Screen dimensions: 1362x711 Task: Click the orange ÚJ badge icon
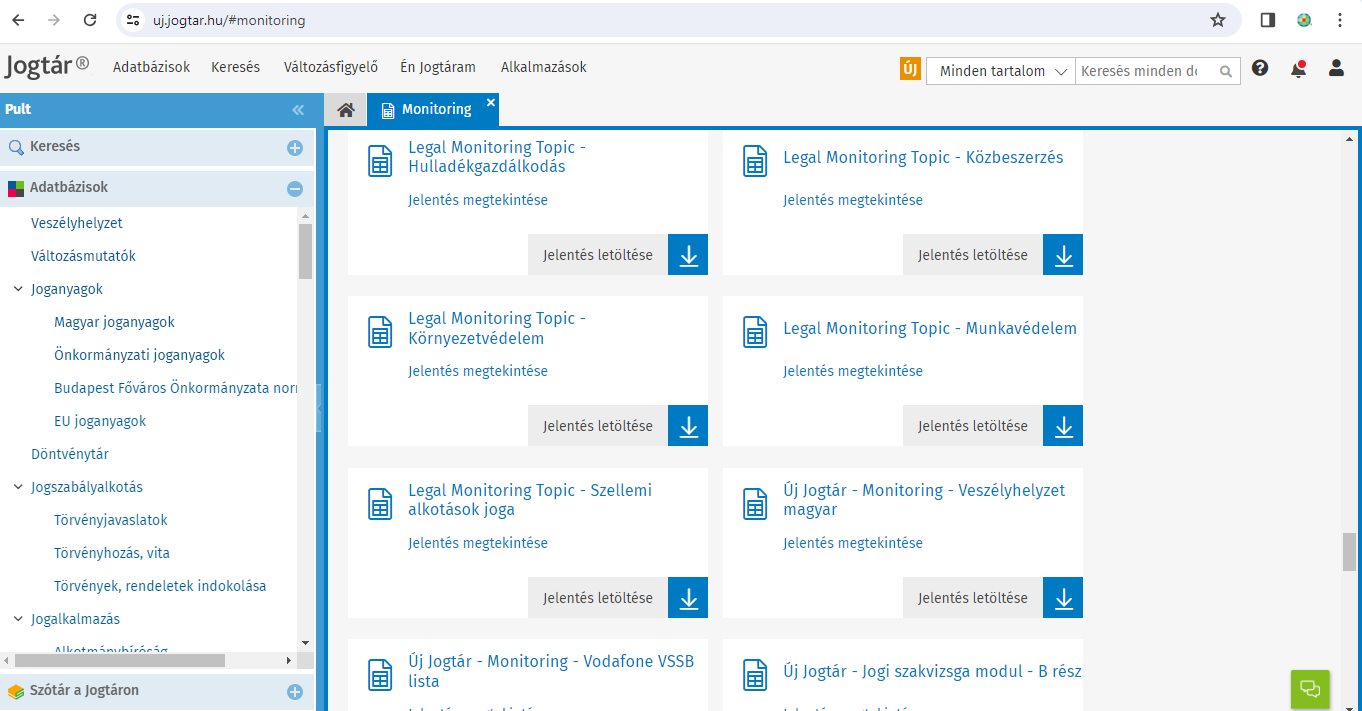pyautogui.click(x=910, y=69)
